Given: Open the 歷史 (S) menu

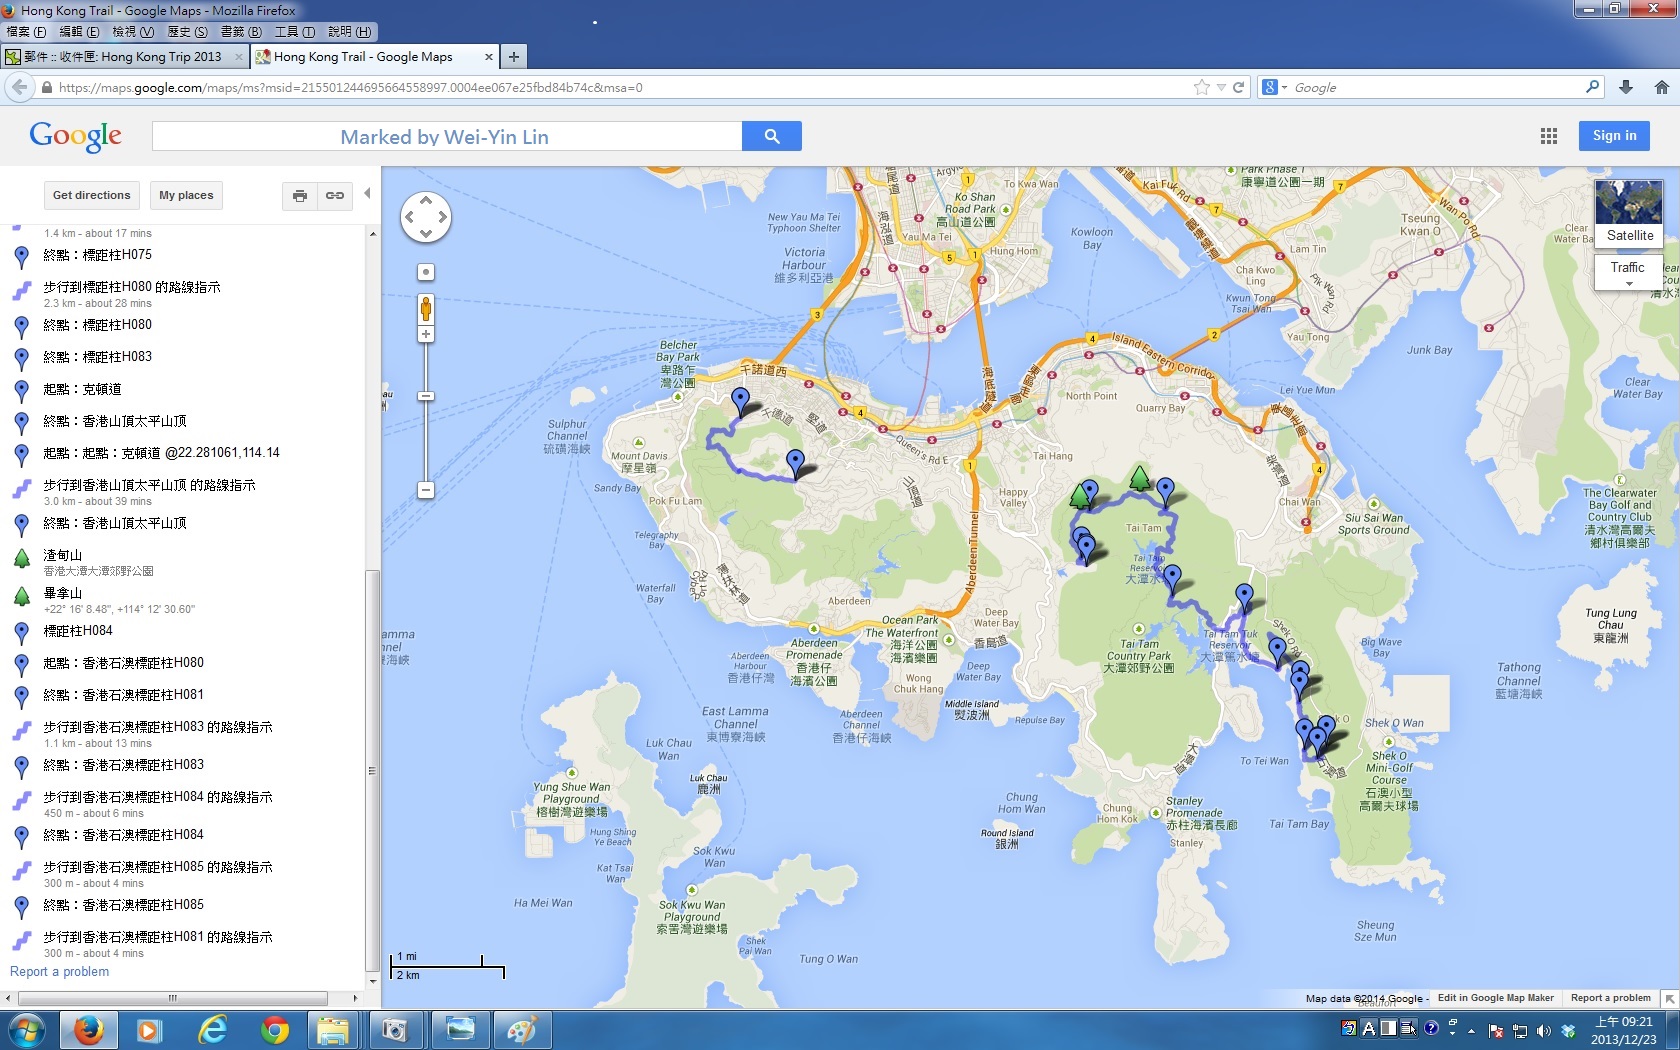Looking at the screenshot, I should [x=187, y=32].
